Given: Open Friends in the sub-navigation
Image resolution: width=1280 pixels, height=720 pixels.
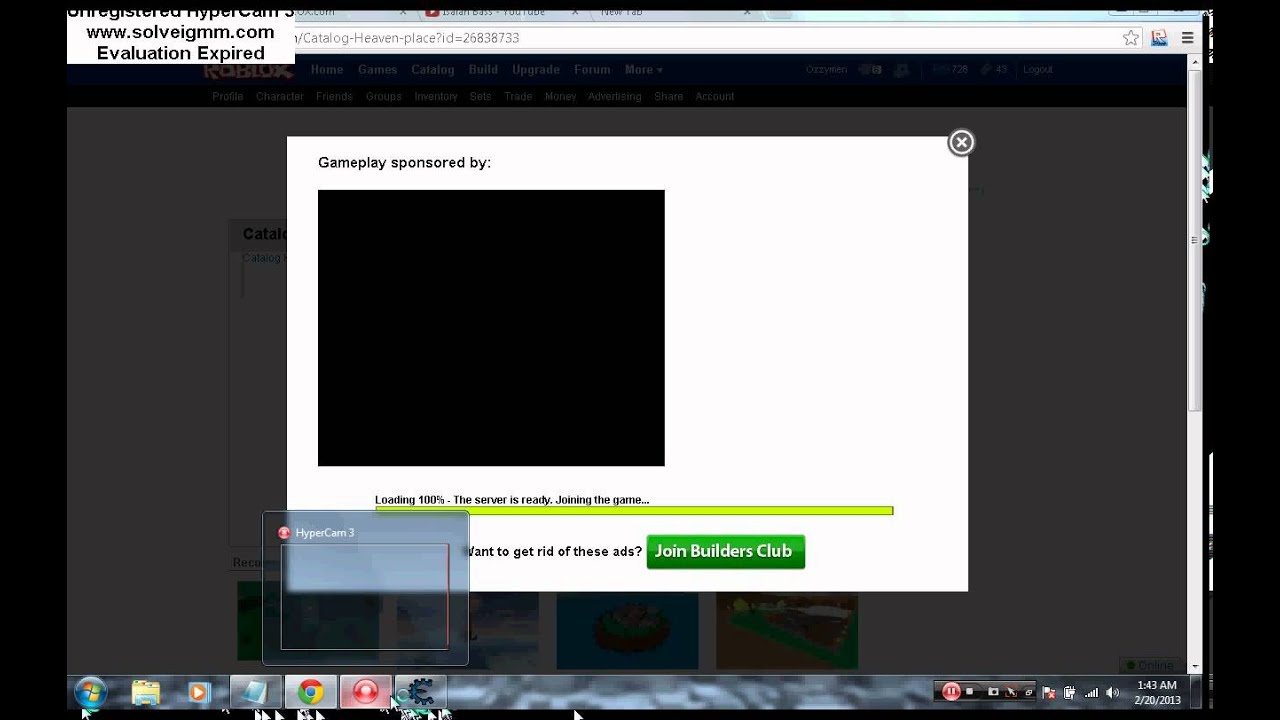Looking at the screenshot, I should click(x=334, y=97).
